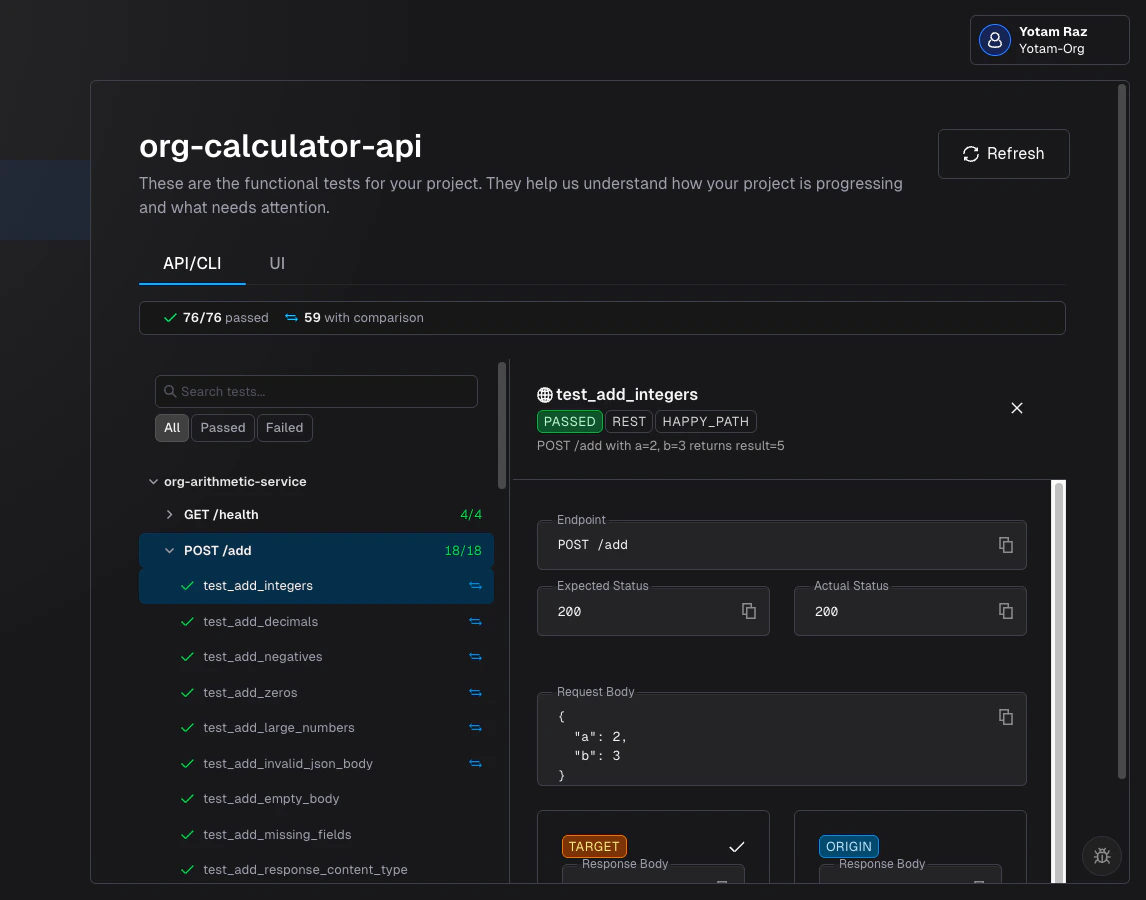Select the Failed test filter
The image size is (1146, 900).
coord(284,428)
